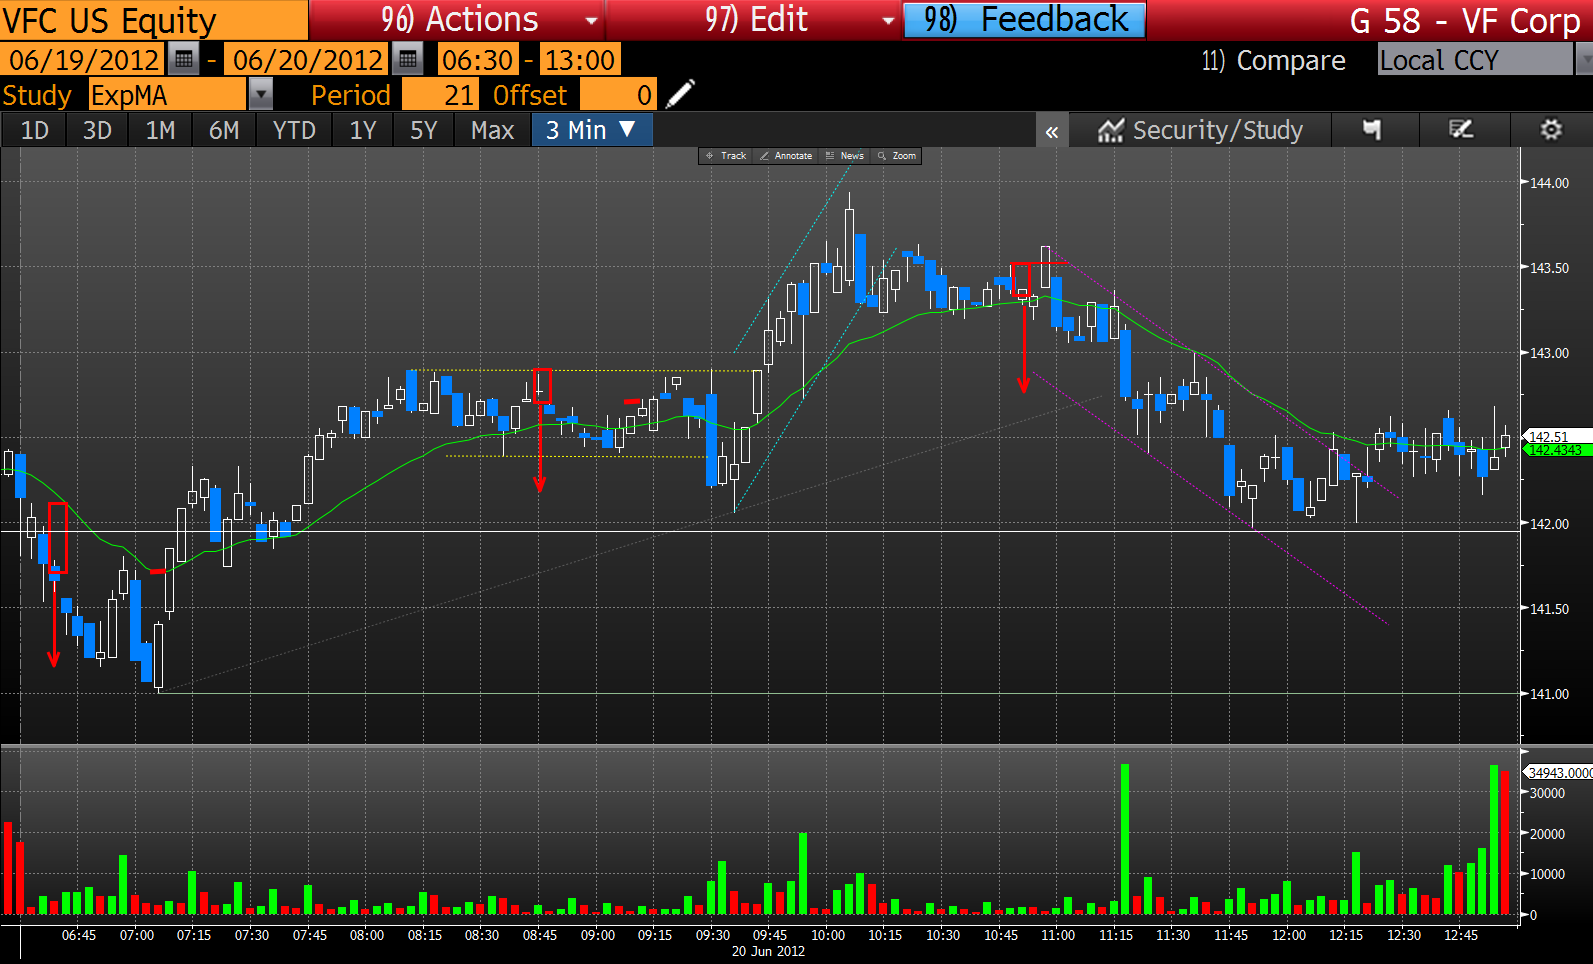Open the Compare option
This screenshot has height=964, width=1593.
click(1273, 61)
